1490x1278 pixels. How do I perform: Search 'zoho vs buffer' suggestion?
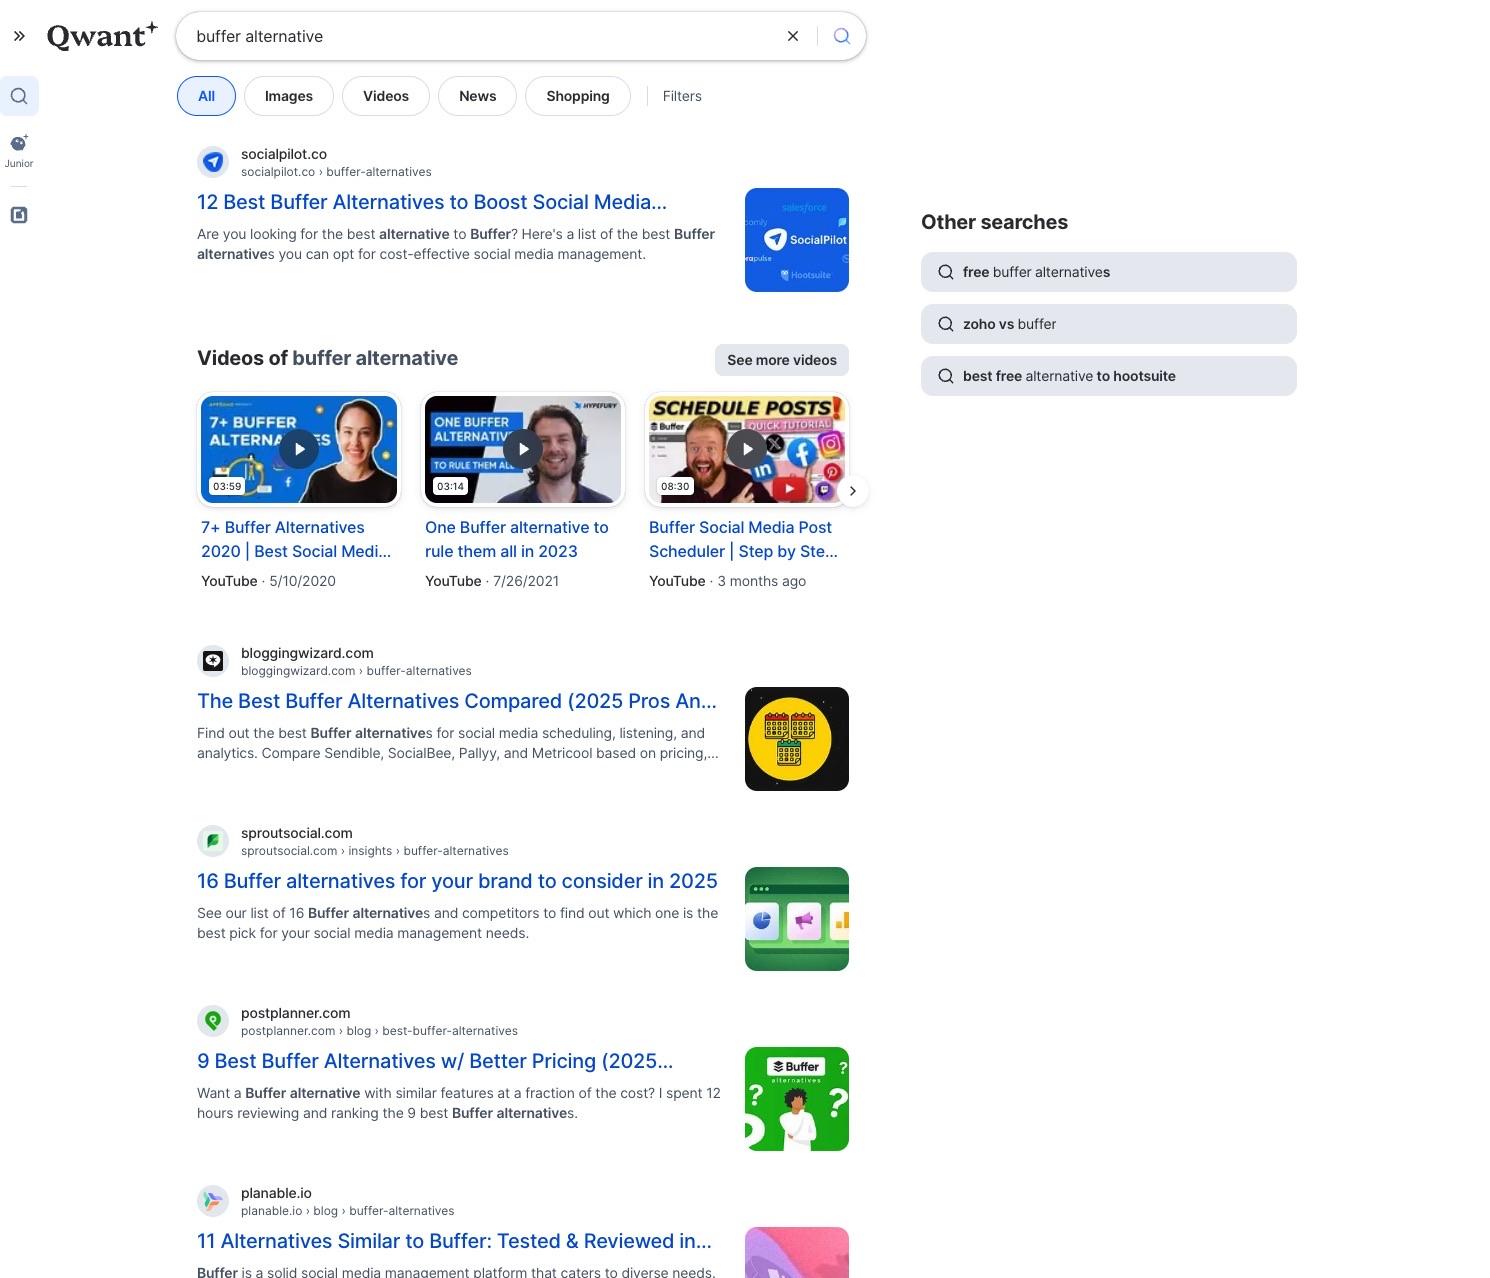click(1109, 324)
